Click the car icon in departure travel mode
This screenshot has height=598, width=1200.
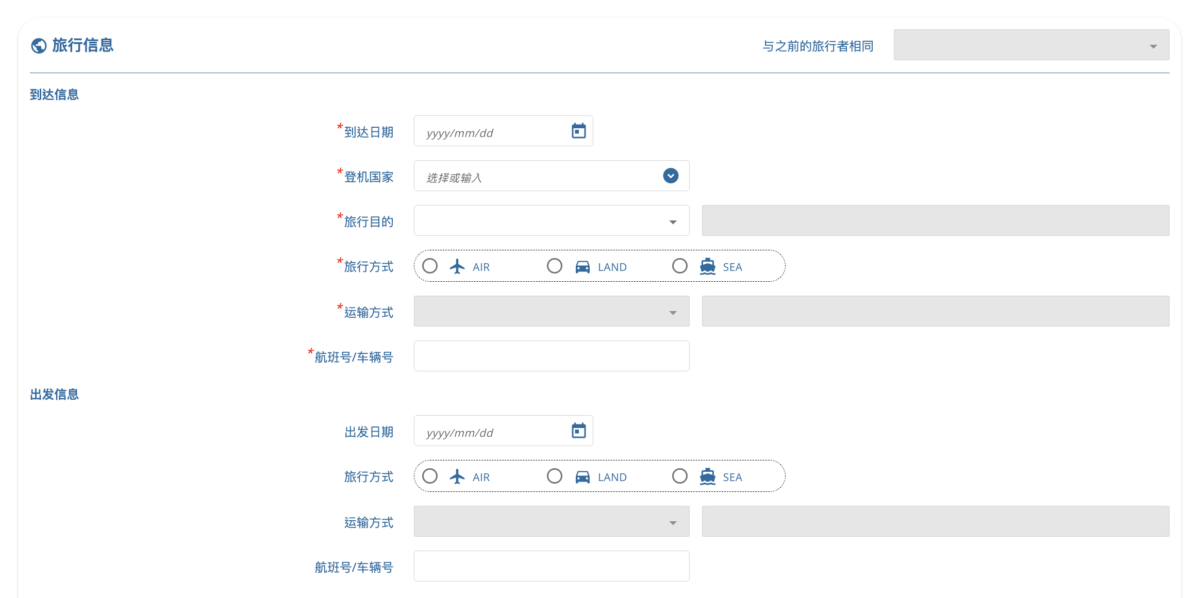pyautogui.click(x=583, y=476)
